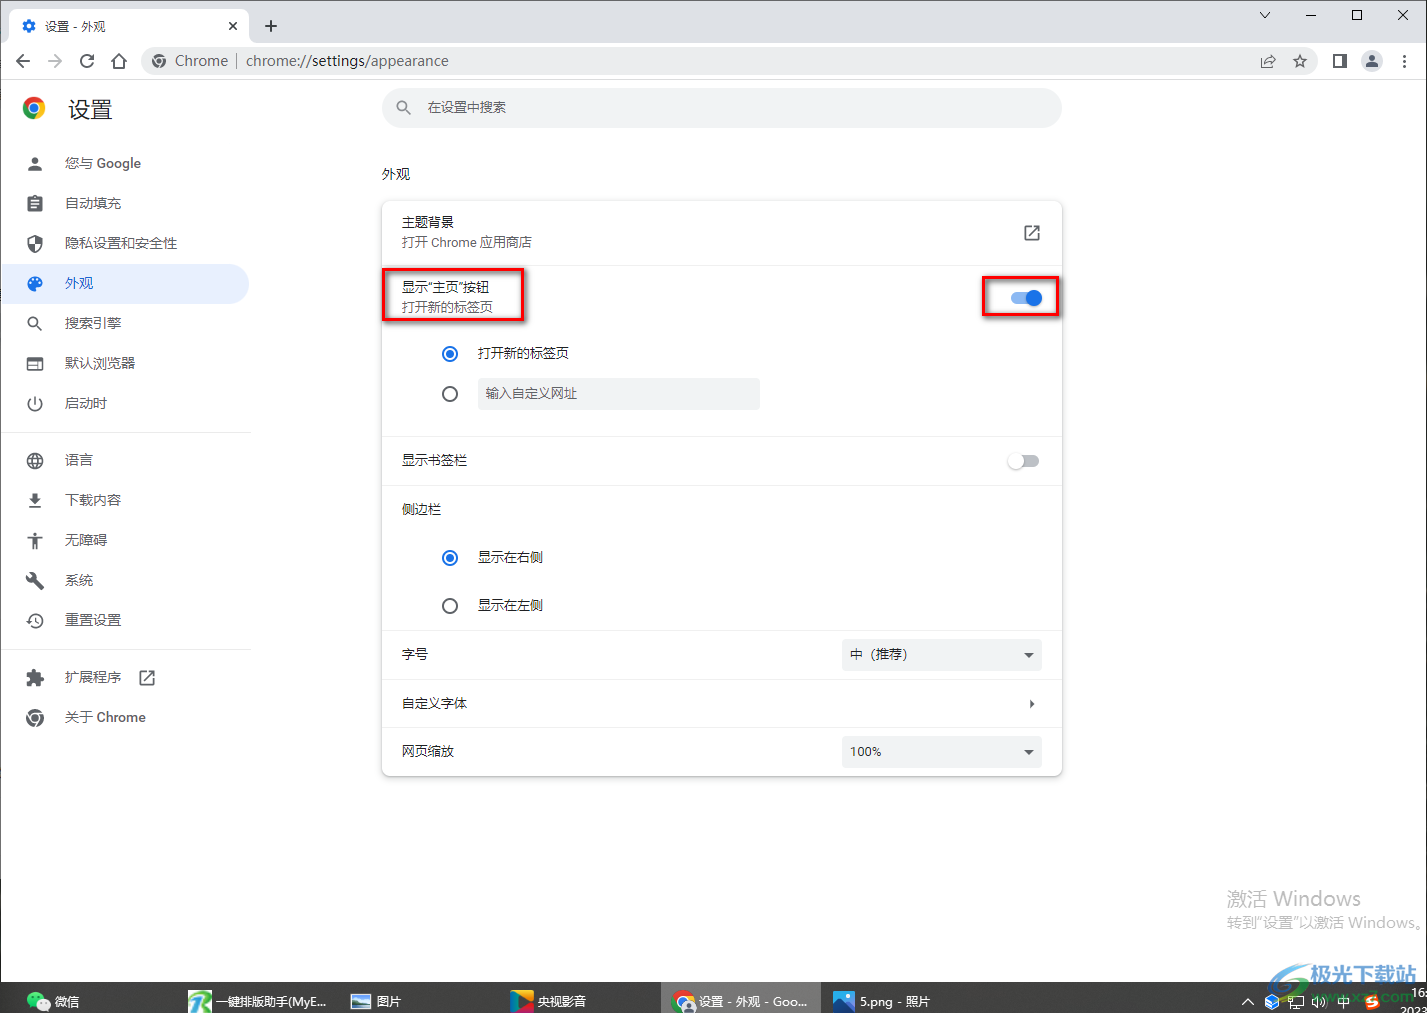Click the browser back arrow

[23, 61]
